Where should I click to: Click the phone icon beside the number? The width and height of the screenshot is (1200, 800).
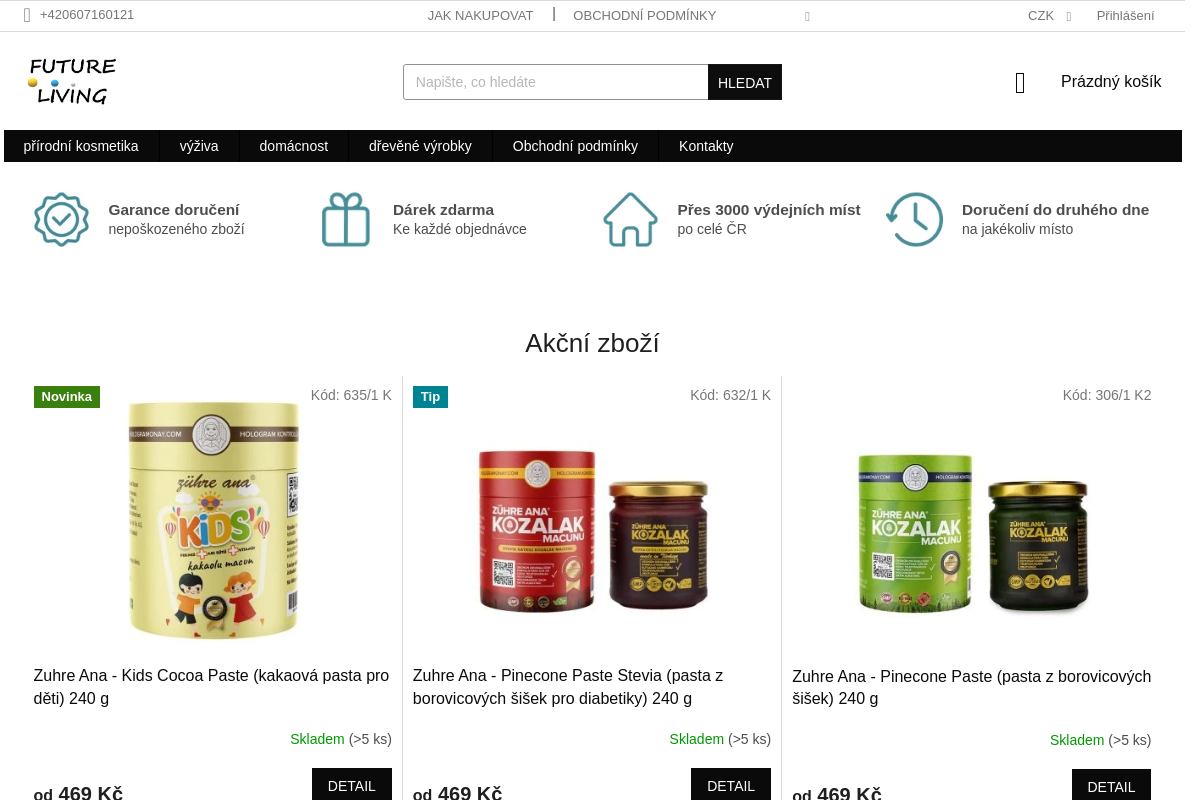[x=27, y=15]
